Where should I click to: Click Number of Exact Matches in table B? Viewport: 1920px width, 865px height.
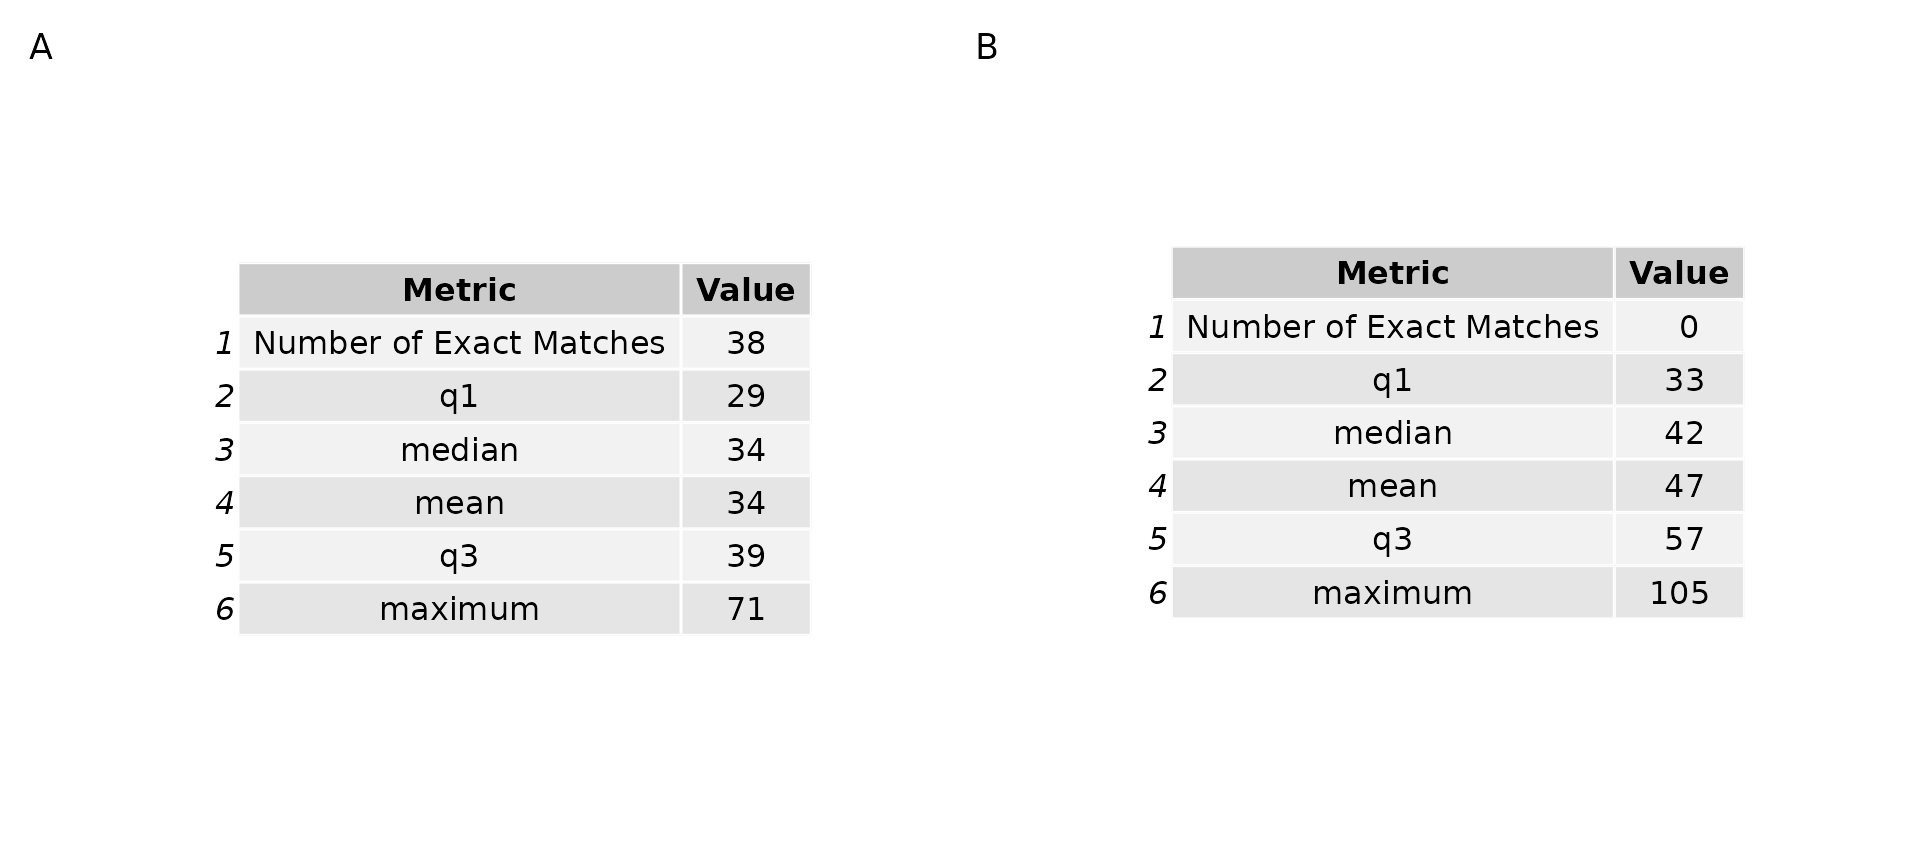pos(1392,327)
